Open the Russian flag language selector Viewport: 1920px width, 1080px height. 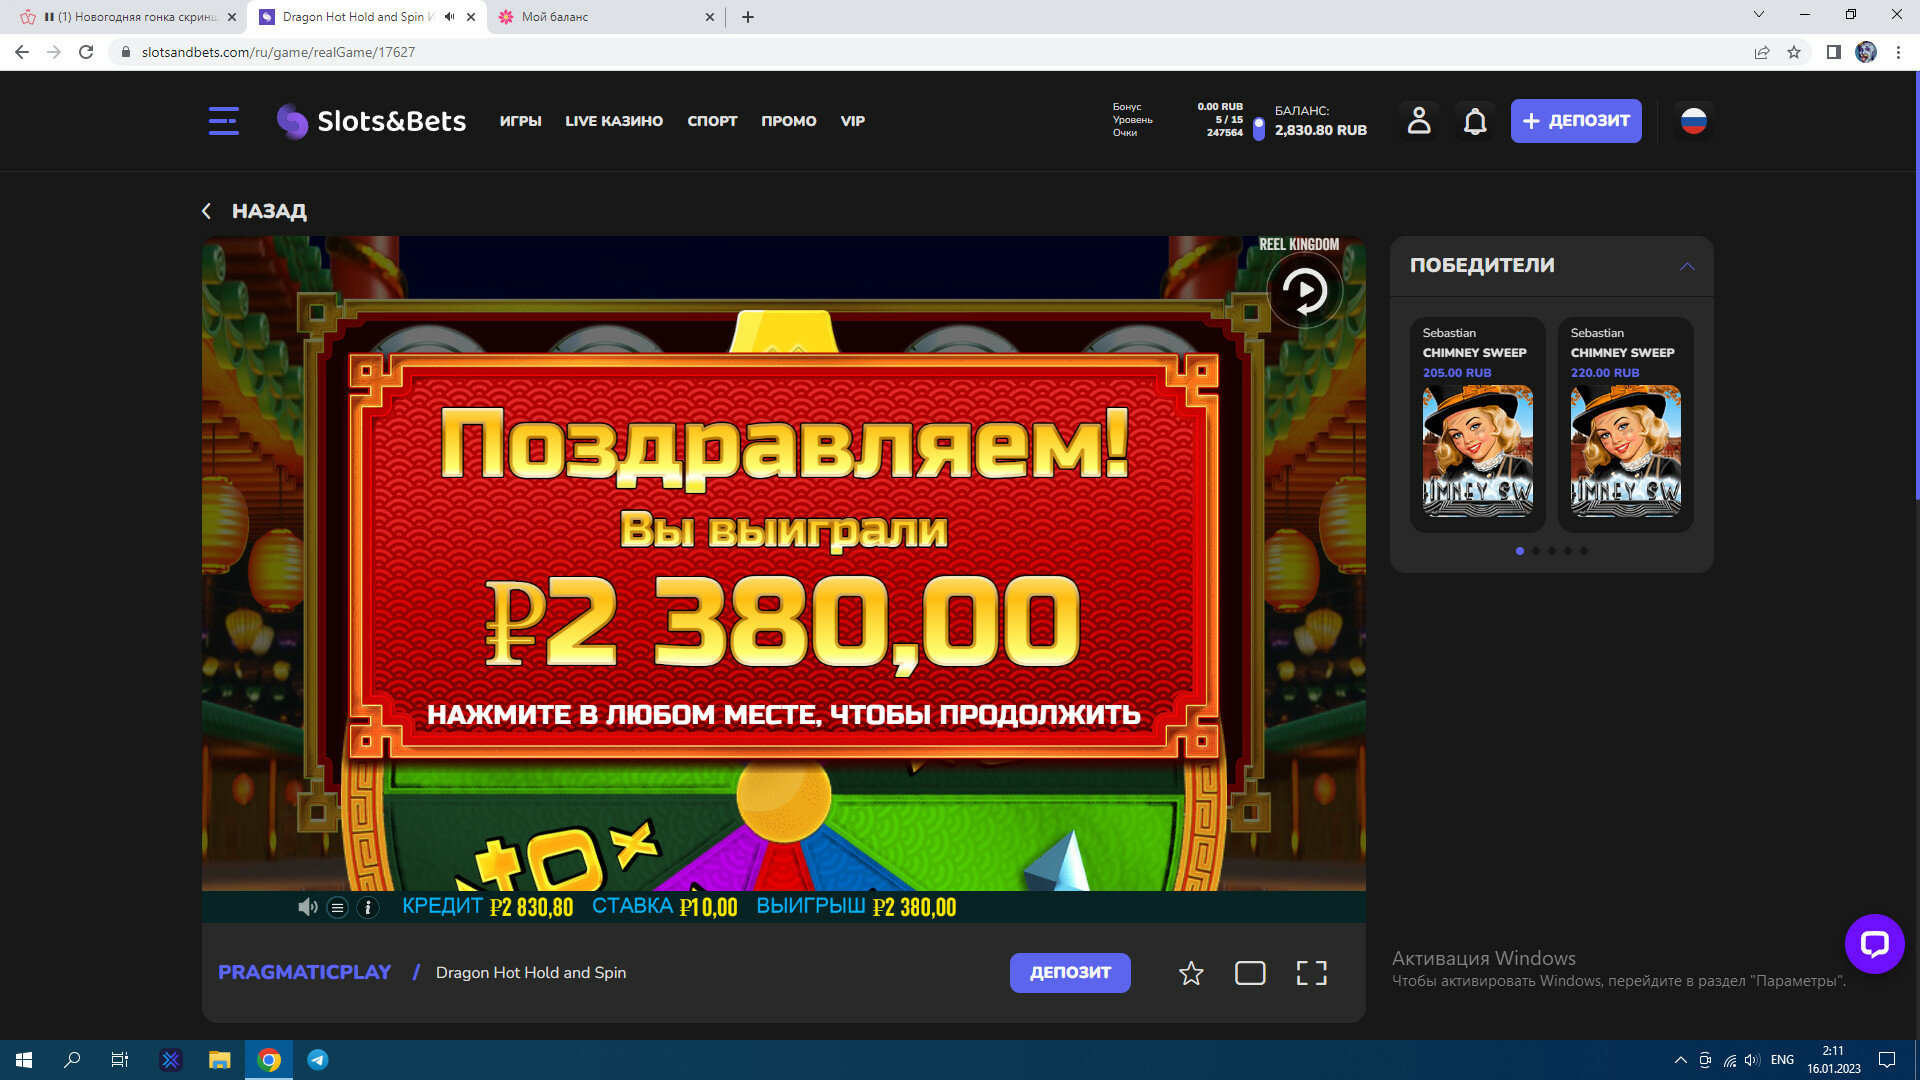[x=1693, y=121]
